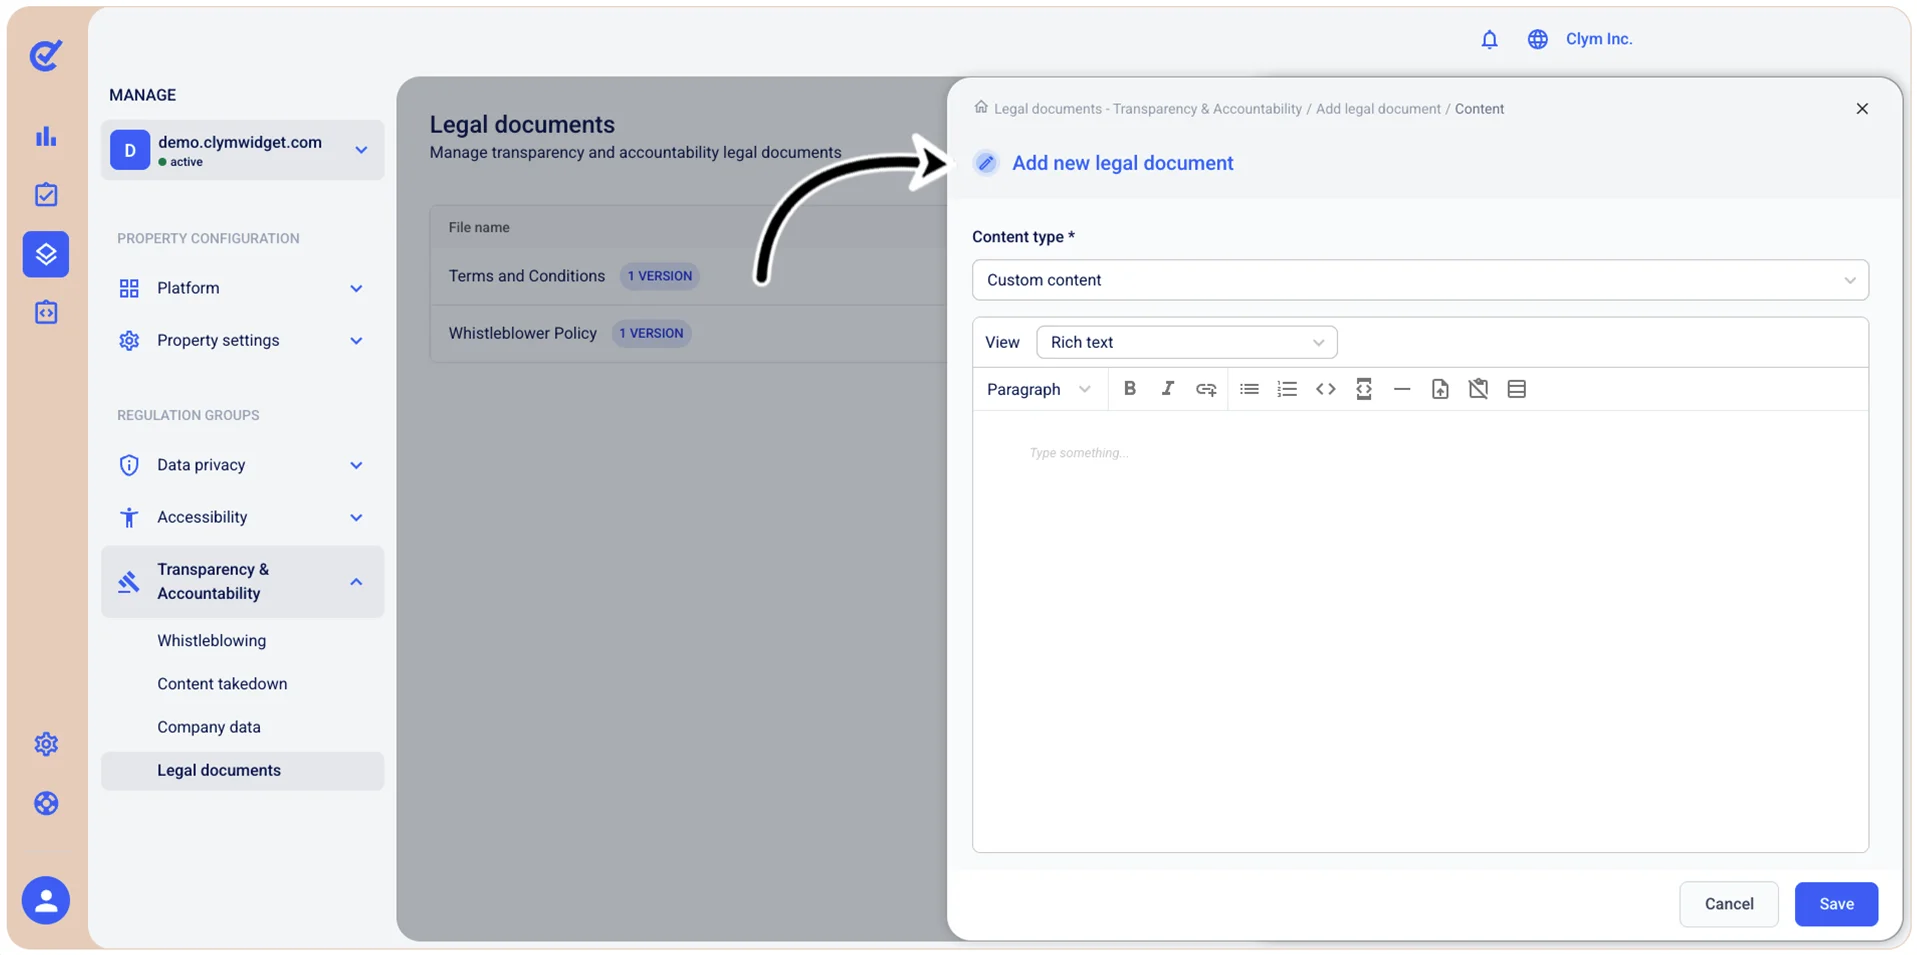Select Legal documents menu item

[x=242, y=770]
